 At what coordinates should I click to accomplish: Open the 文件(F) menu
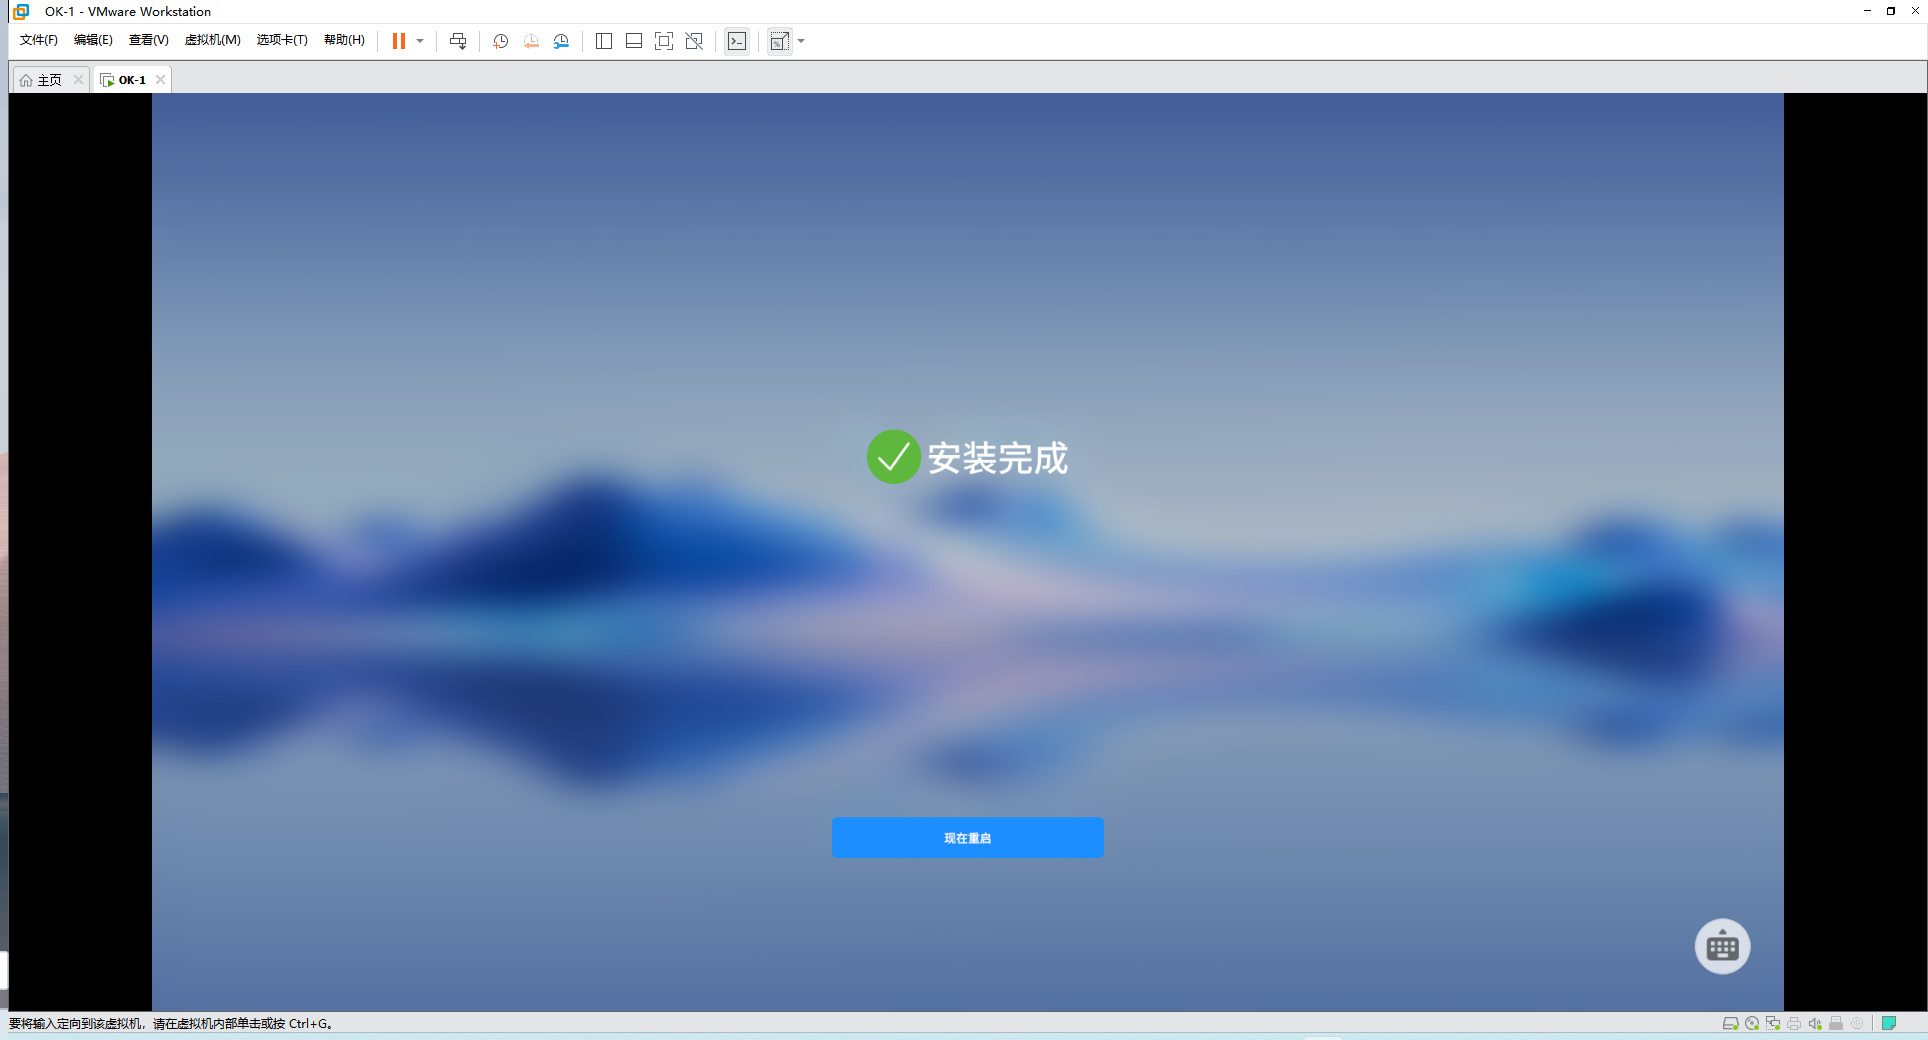tap(39, 40)
